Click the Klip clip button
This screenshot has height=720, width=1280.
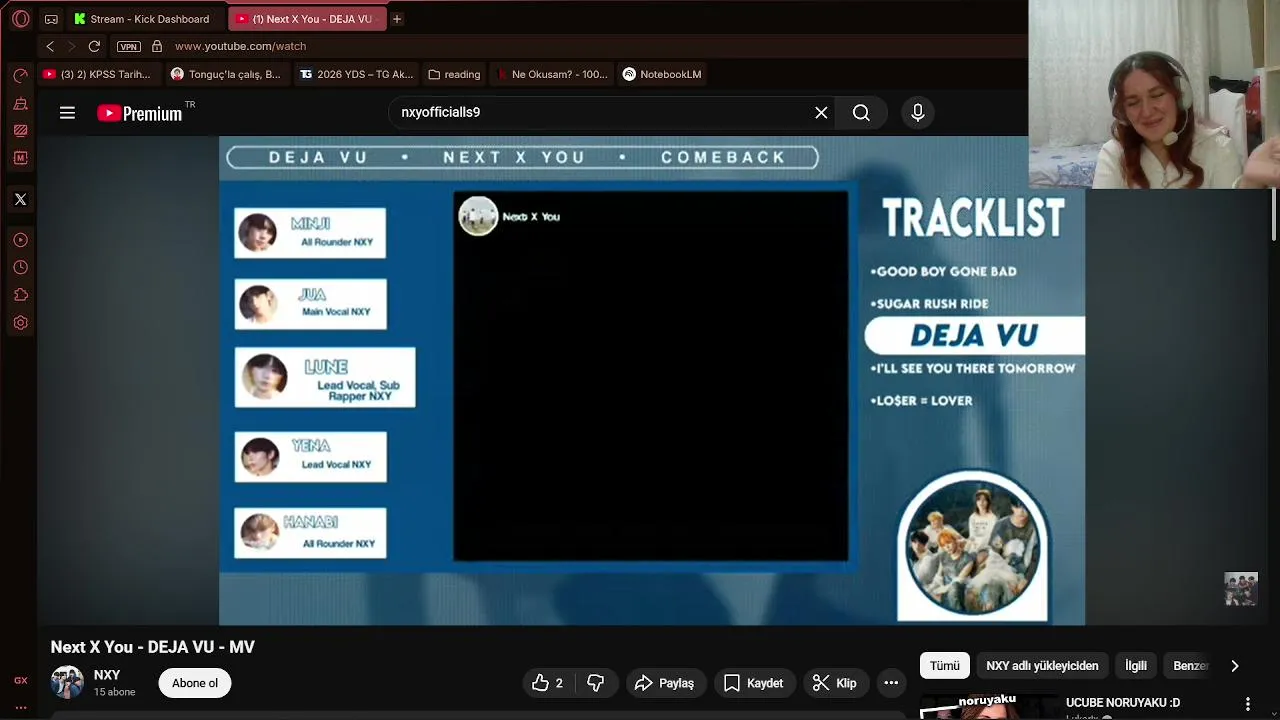[x=835, y=683]
